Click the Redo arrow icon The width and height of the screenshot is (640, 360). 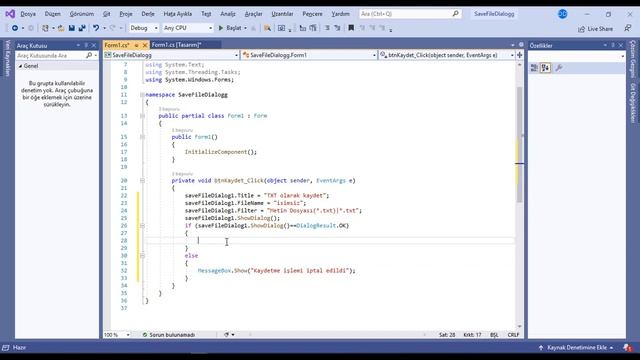coord(113,28)
